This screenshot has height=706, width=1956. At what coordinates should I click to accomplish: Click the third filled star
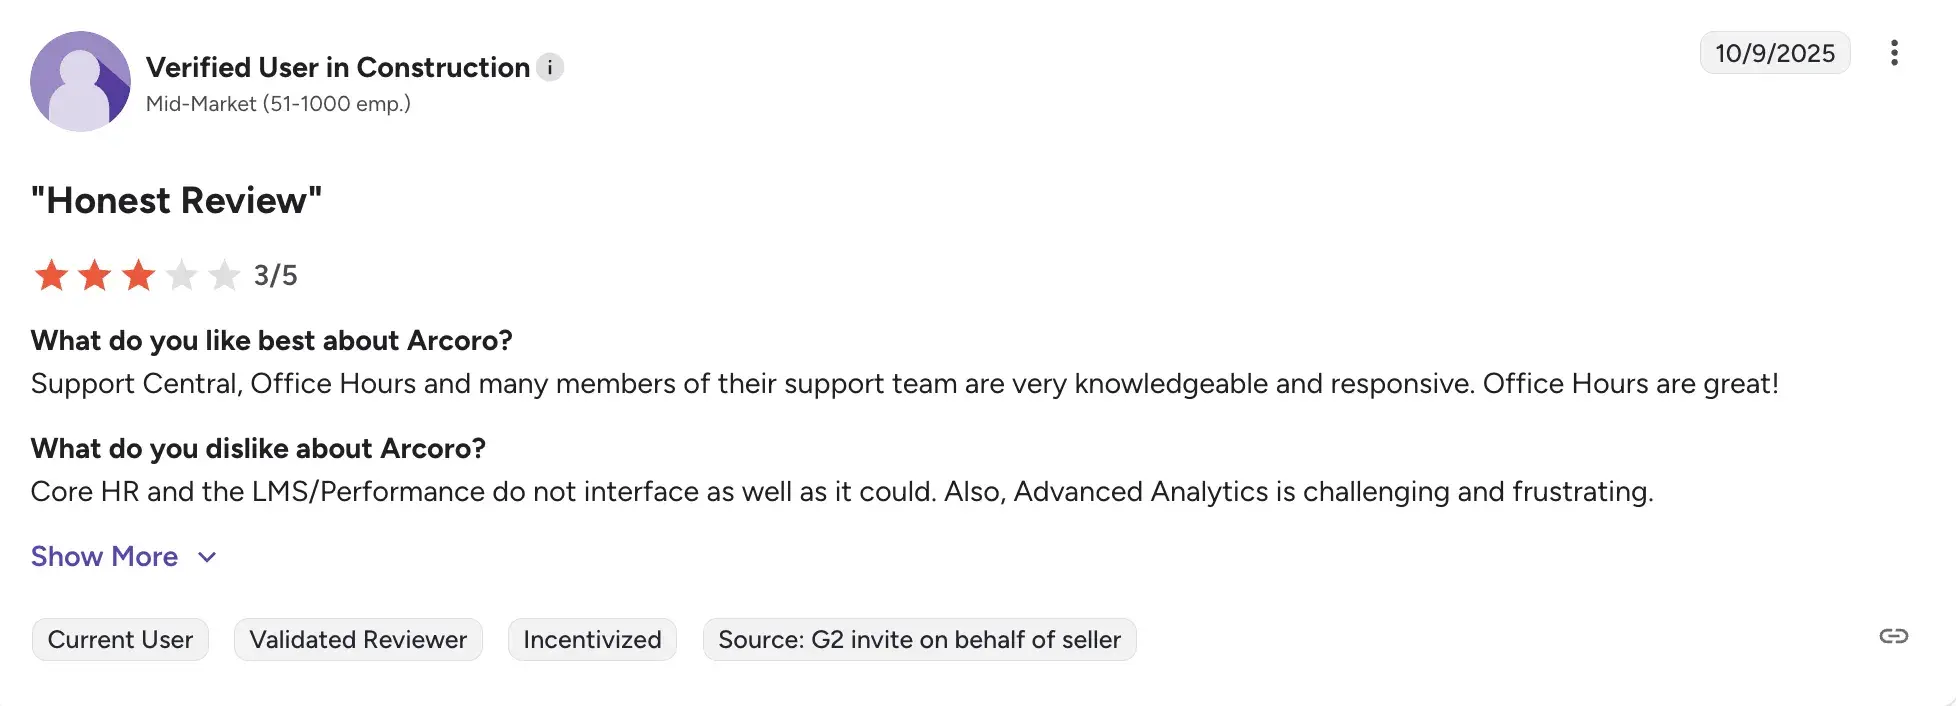tap(138, 275)
